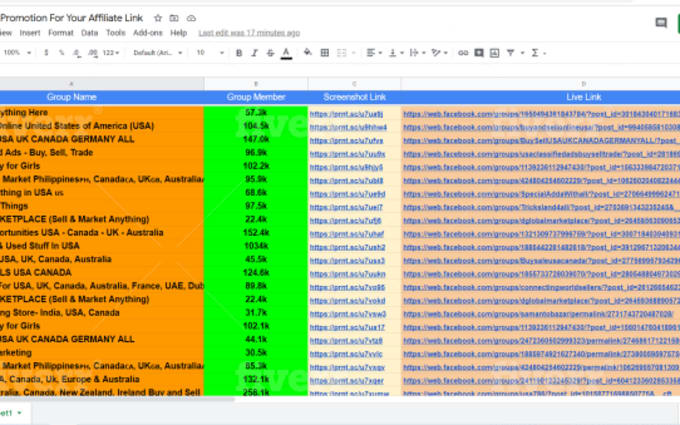Click the increase decimal places icon

92,53
